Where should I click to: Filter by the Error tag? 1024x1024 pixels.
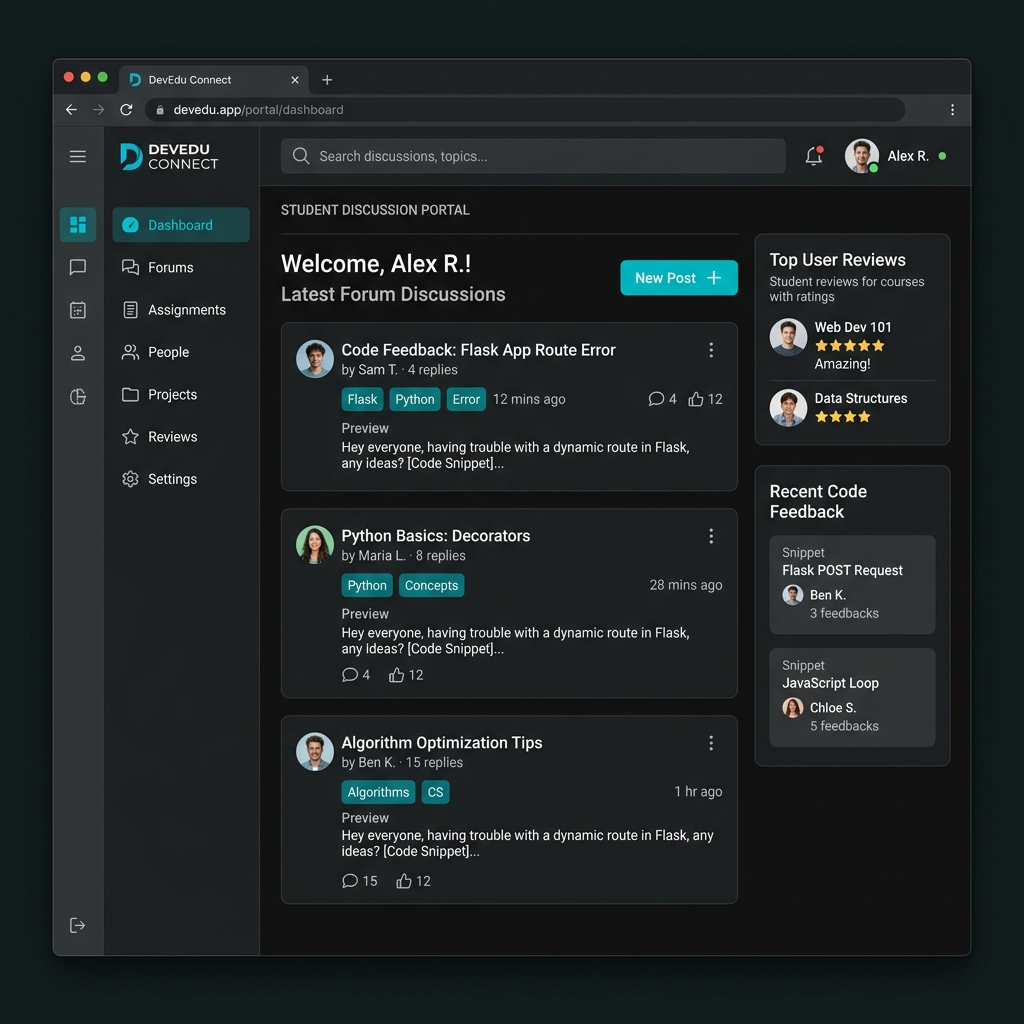point(466,399)
